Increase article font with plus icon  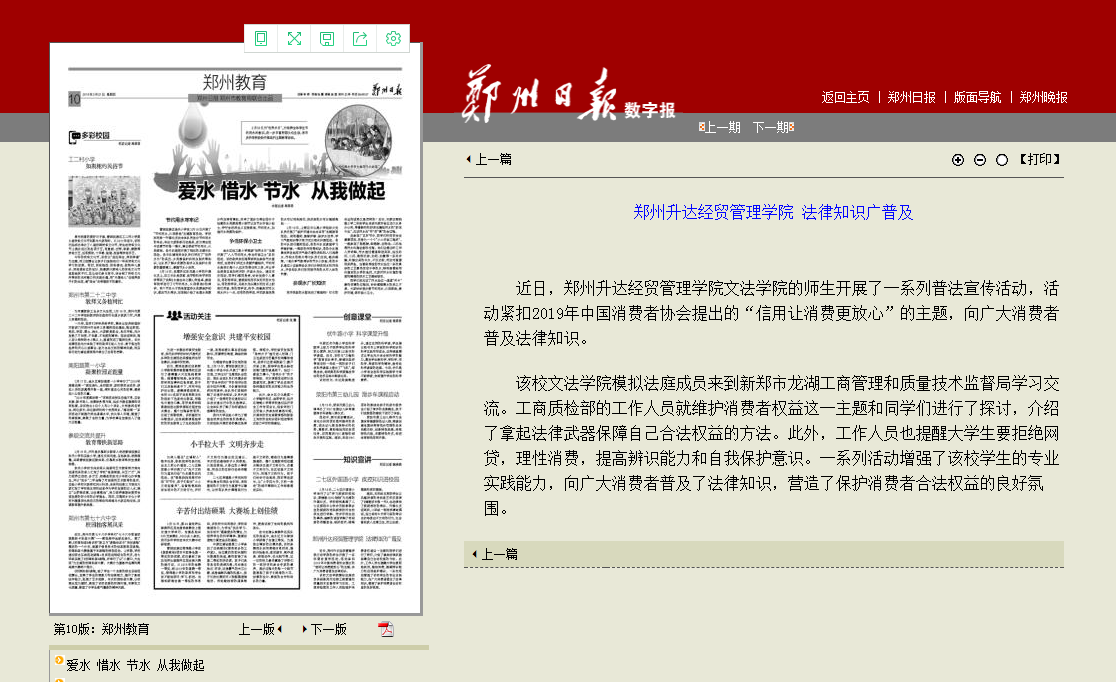(958, 160)
